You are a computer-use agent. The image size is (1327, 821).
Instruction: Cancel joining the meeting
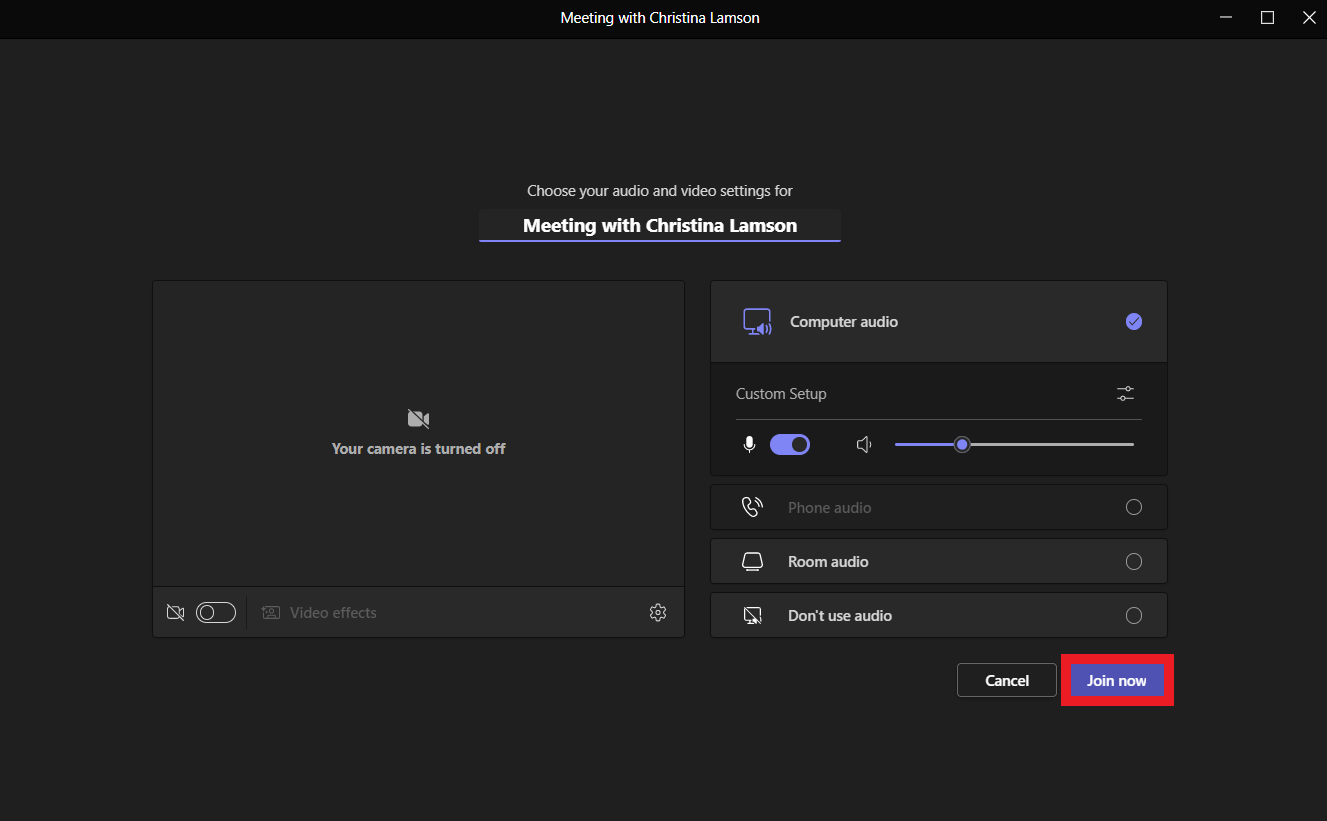1007,680
